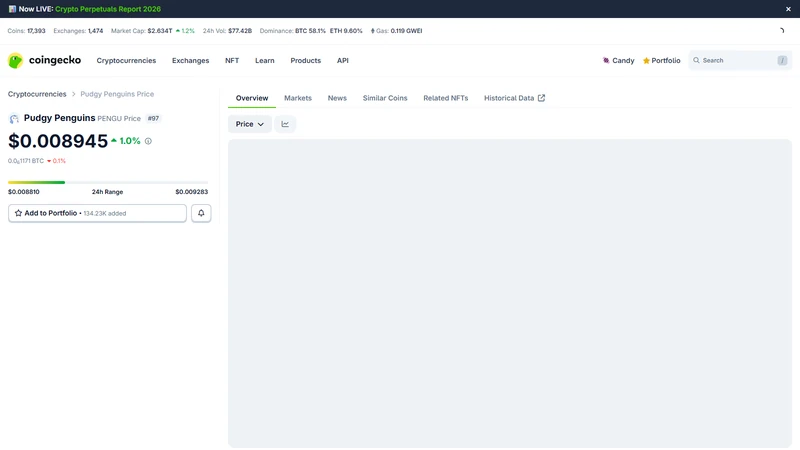This screenshot has height=450, width=800.
Task: Click the #97 rank badge
Action: click(153, 118)
